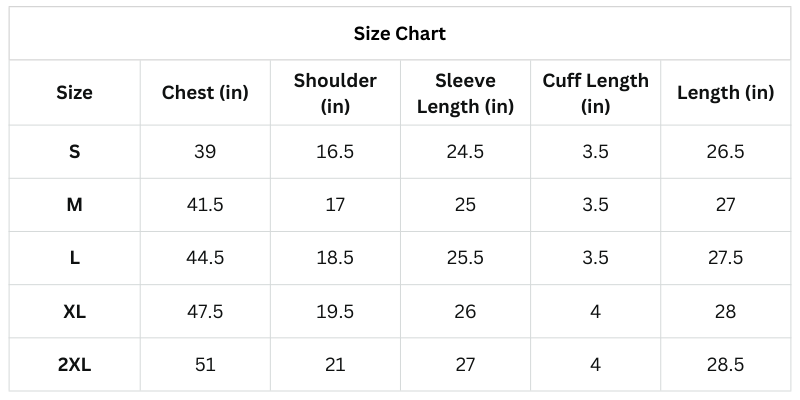Image resolution: width=800 pixels, height=400 pixels.
Task: Click the length value 28.5
Action: point(725,365)
